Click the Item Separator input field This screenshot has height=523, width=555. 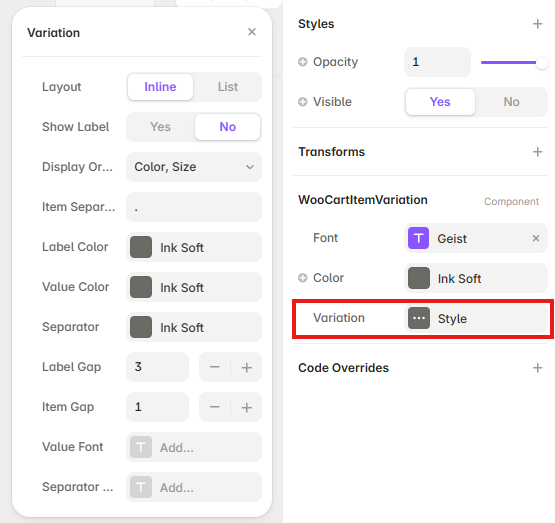coord(194,207)
